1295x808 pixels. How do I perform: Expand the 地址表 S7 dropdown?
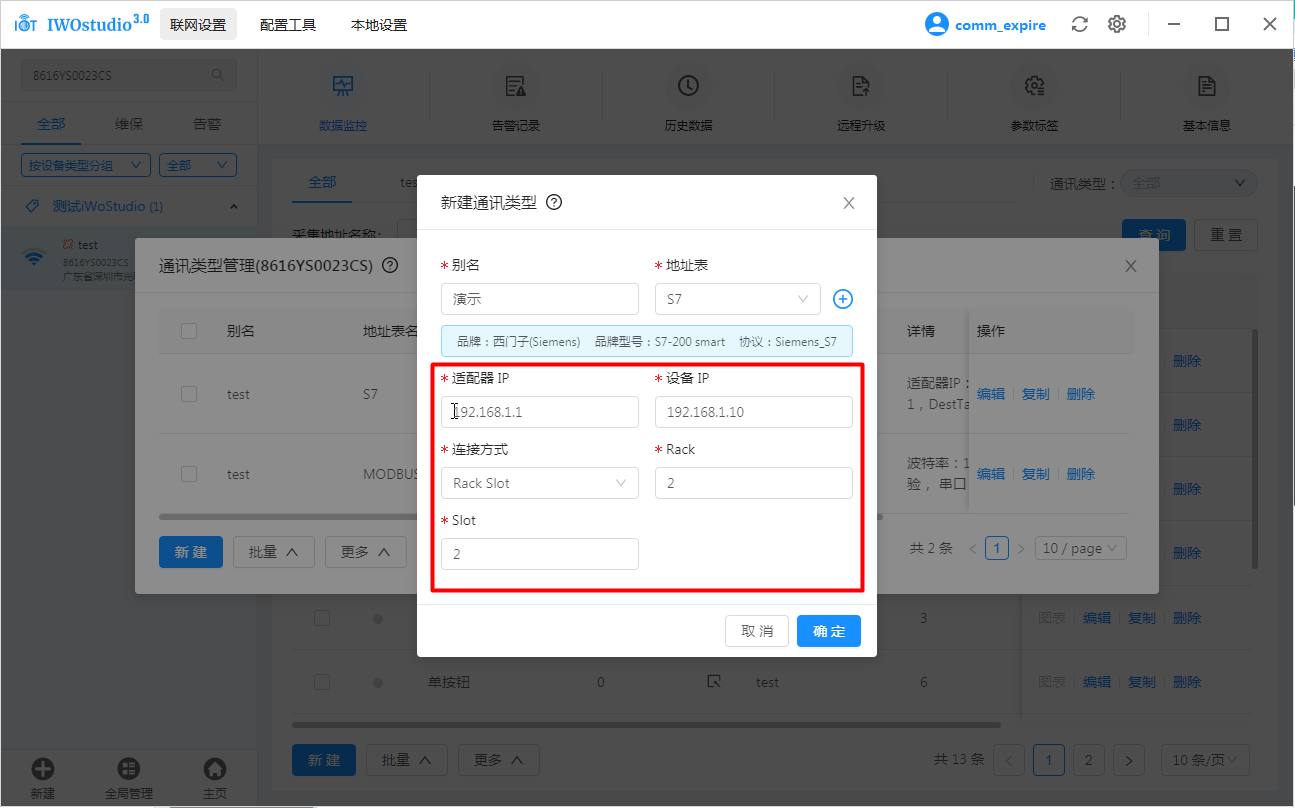click(x=737, y=299)
